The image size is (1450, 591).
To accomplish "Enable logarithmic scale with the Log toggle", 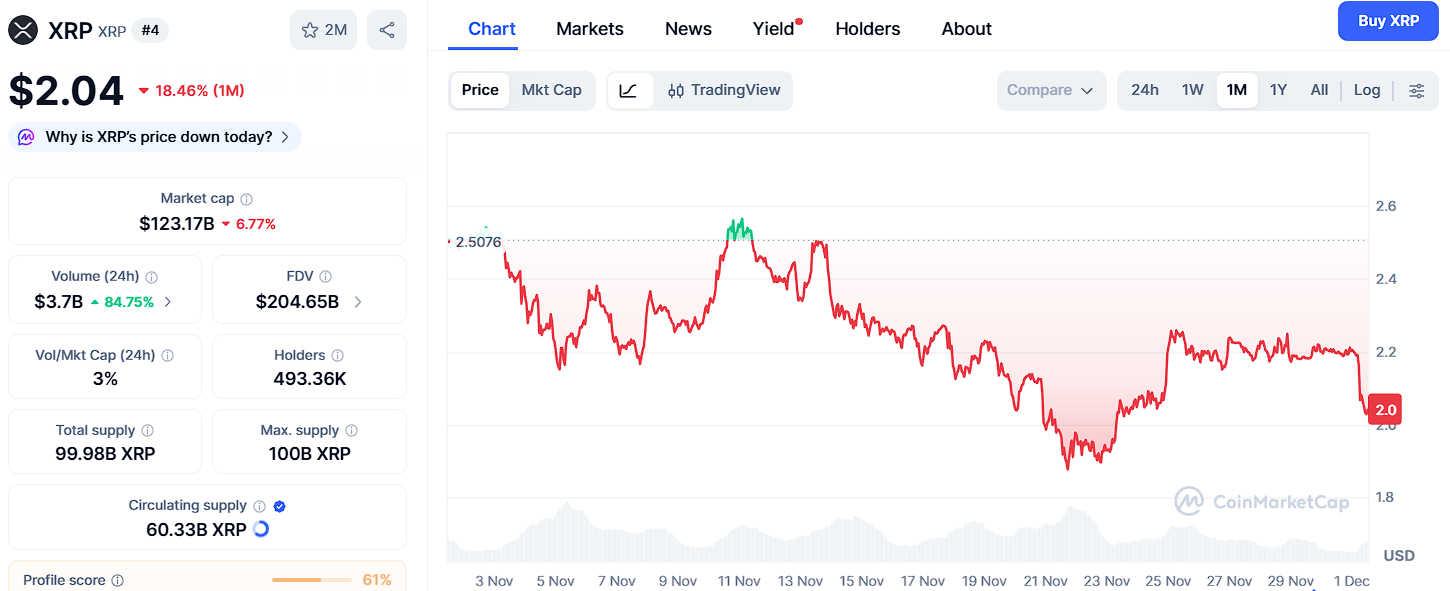I will [x=1367, y=89].
